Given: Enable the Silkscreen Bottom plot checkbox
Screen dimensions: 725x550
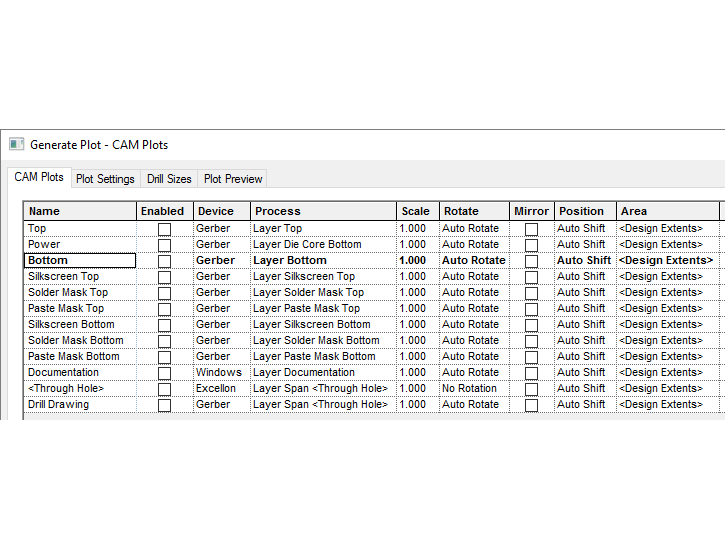Looking at the screenshot, I should pos(164,325).
